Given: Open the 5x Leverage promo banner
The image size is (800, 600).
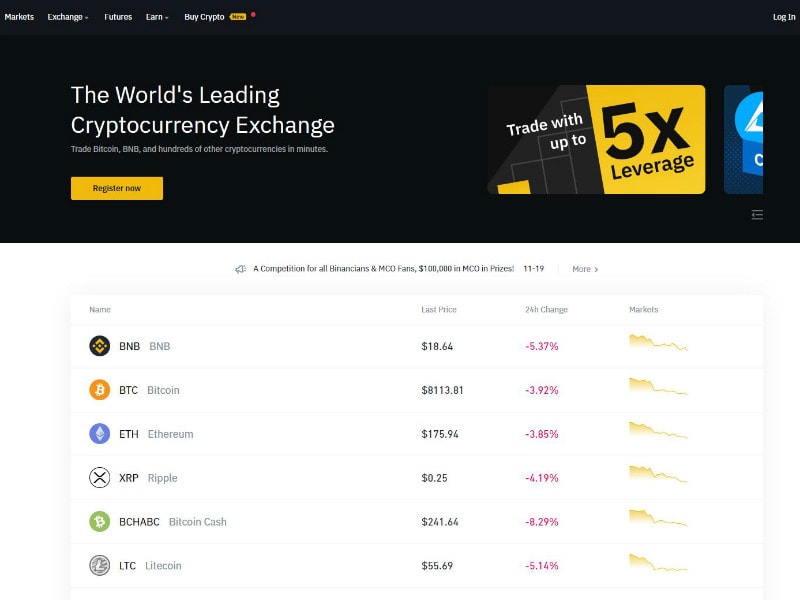Looking at the screenshot, I should pos(596,139).
